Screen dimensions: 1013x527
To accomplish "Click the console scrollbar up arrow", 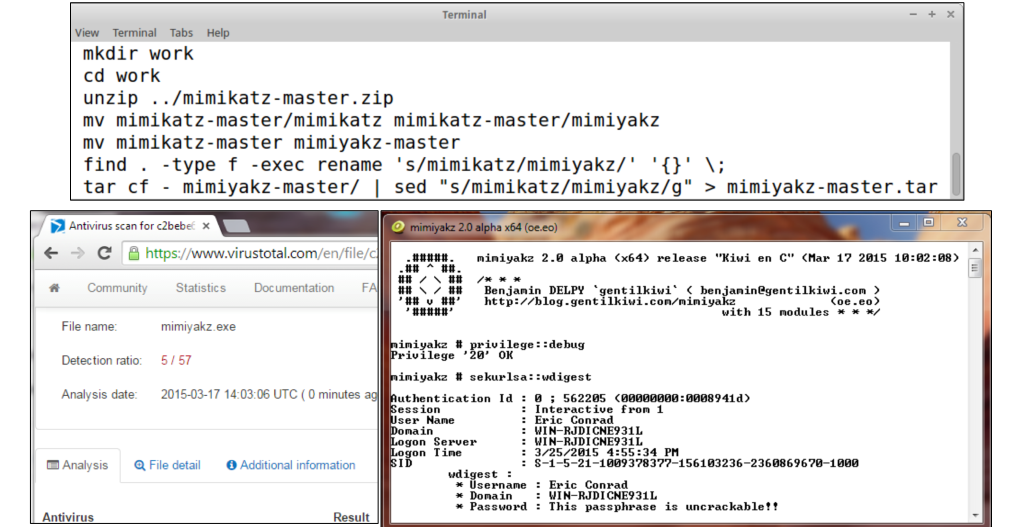I will tap(976, 251).
